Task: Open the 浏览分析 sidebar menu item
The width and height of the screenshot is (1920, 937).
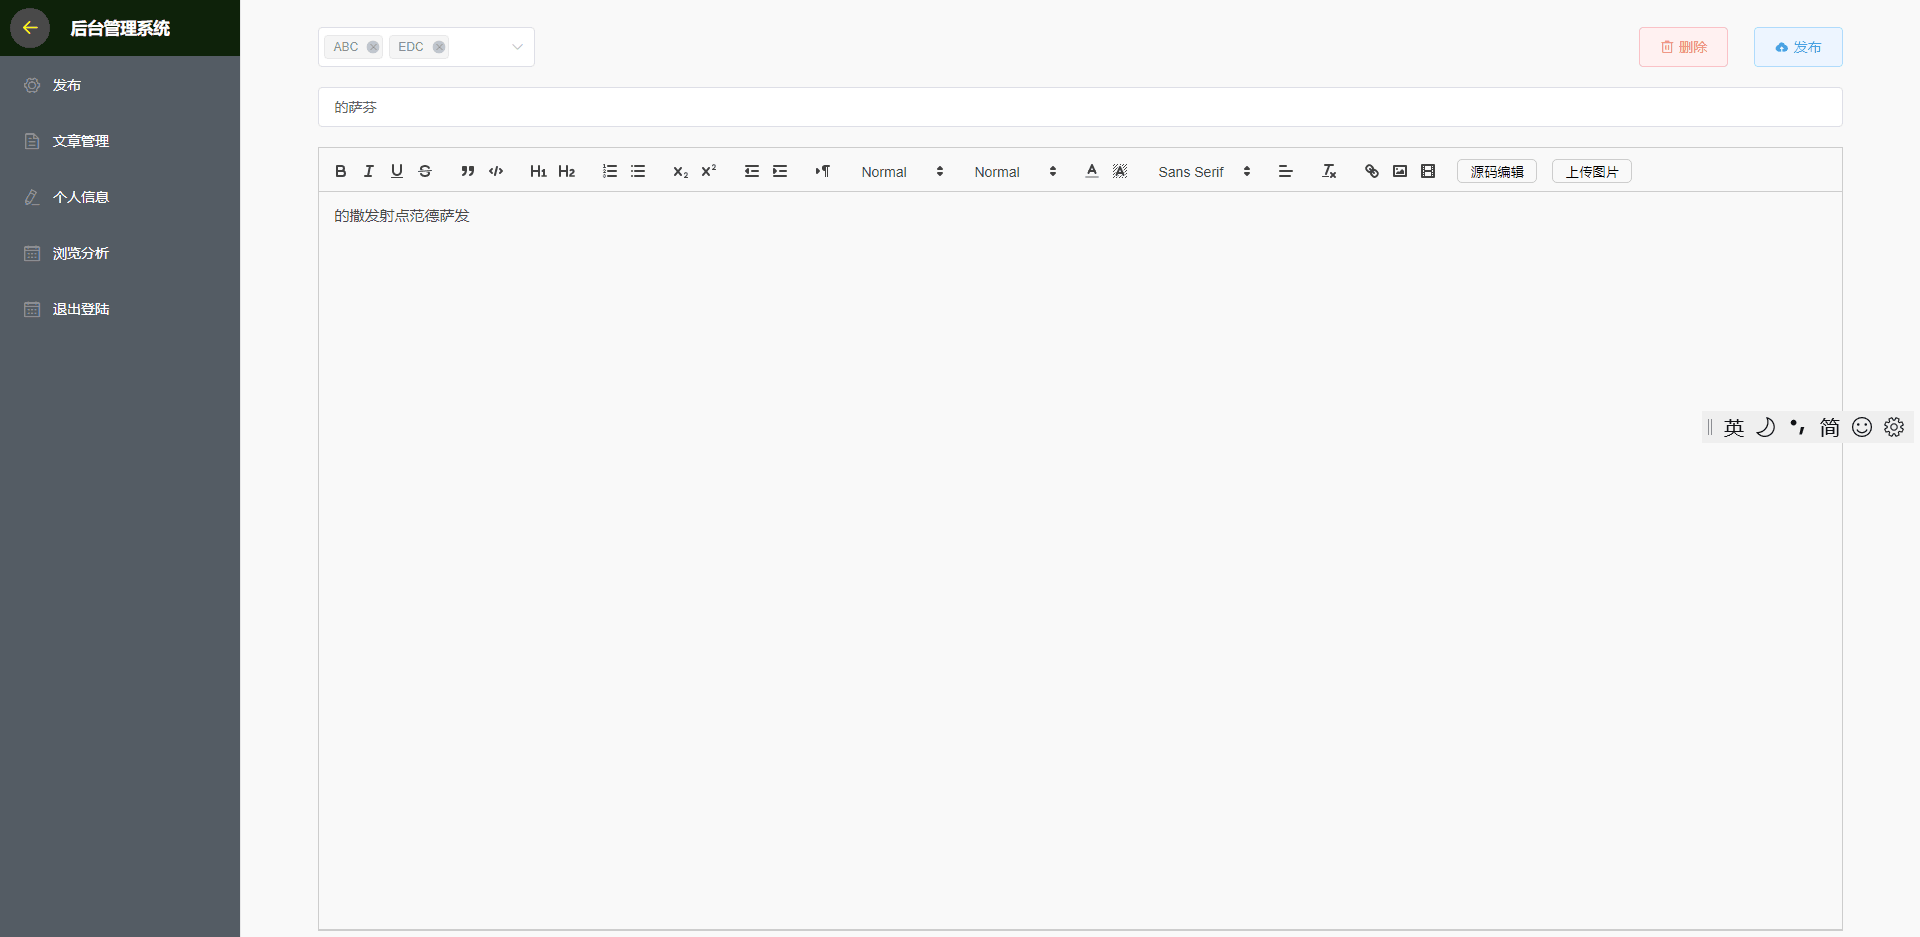Action: (x=120, y=253)
